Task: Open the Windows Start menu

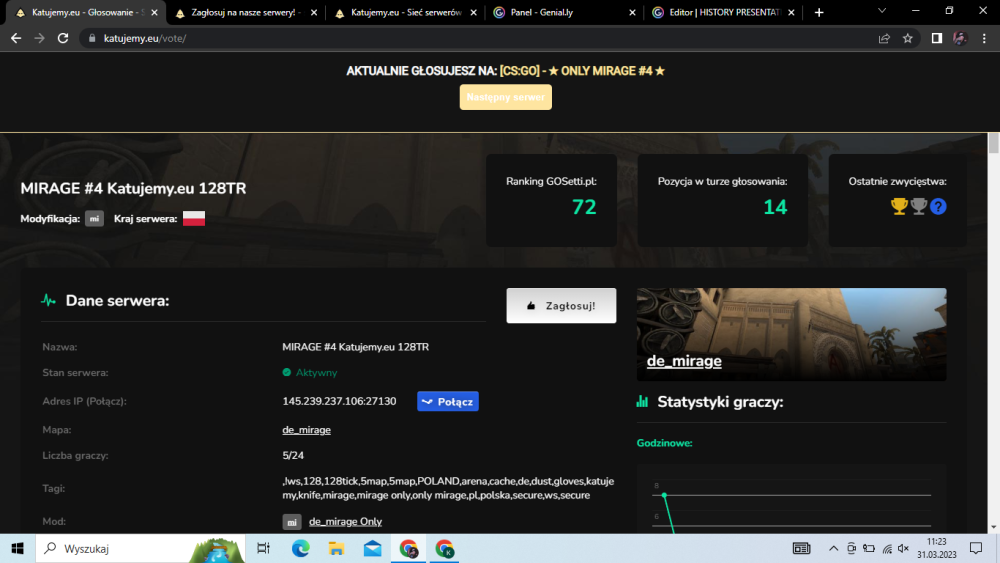Action: tap(17, 548)
